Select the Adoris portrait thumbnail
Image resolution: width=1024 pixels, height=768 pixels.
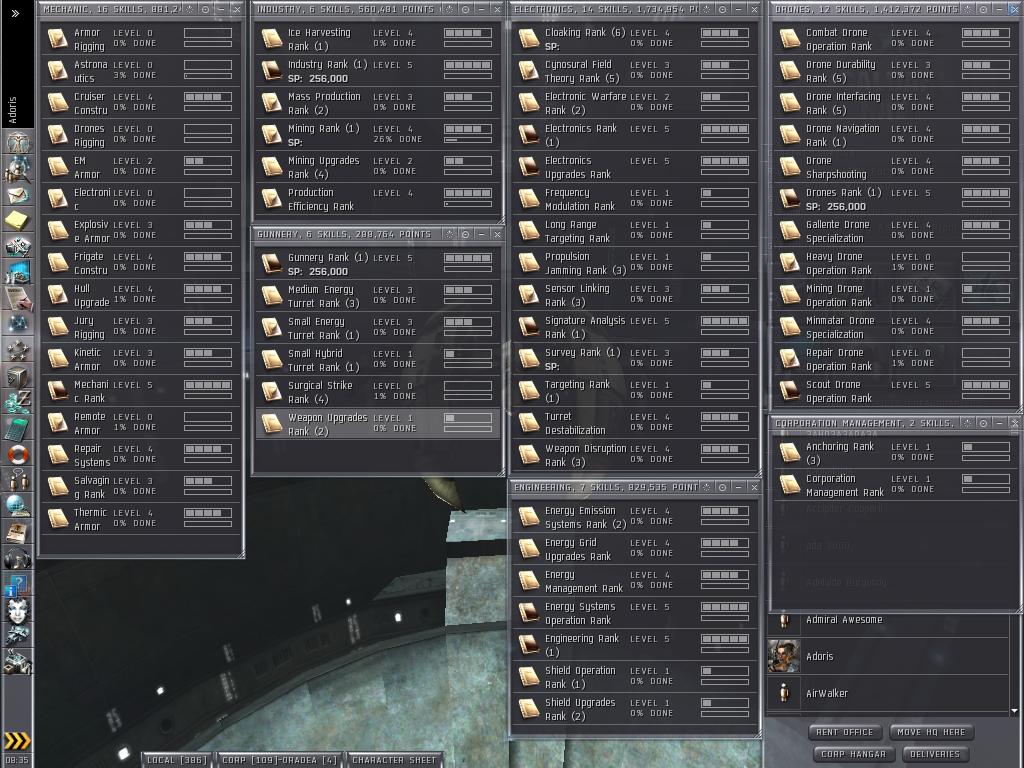[x=784, y=656]
